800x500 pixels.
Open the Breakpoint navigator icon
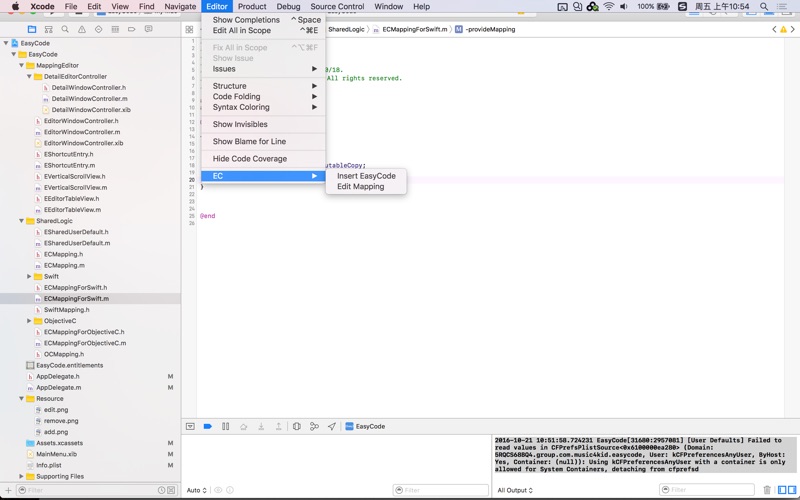pos(132,29)
